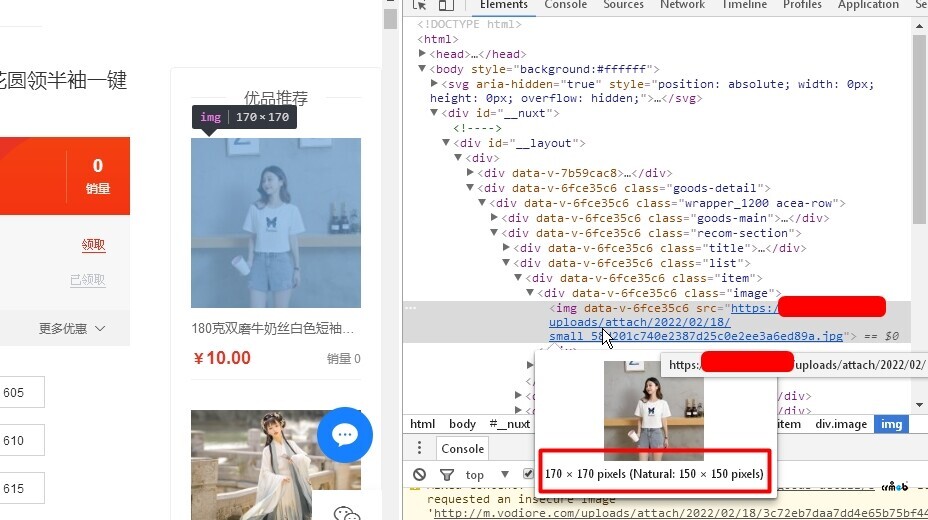928x520 pixels.
Task: Open the Sources tab
Action: click(x=623, y=5)
